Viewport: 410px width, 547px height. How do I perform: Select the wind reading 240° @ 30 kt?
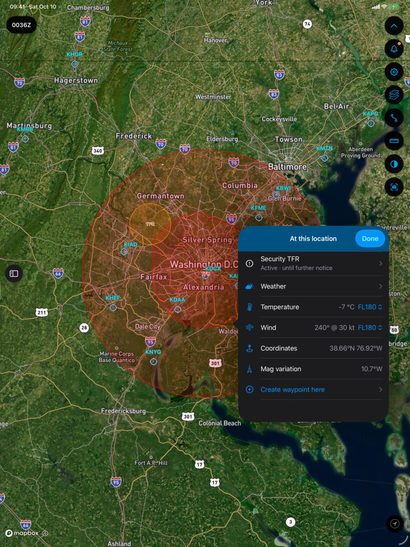[334, 328]
